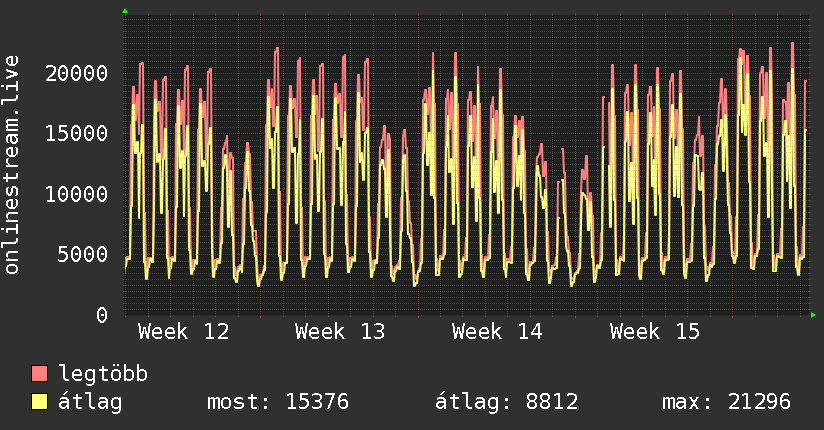Image resolution: width=824 pixels, height=430 pixels.
Task: Click the legtöbb legend label
Action: 103,373
